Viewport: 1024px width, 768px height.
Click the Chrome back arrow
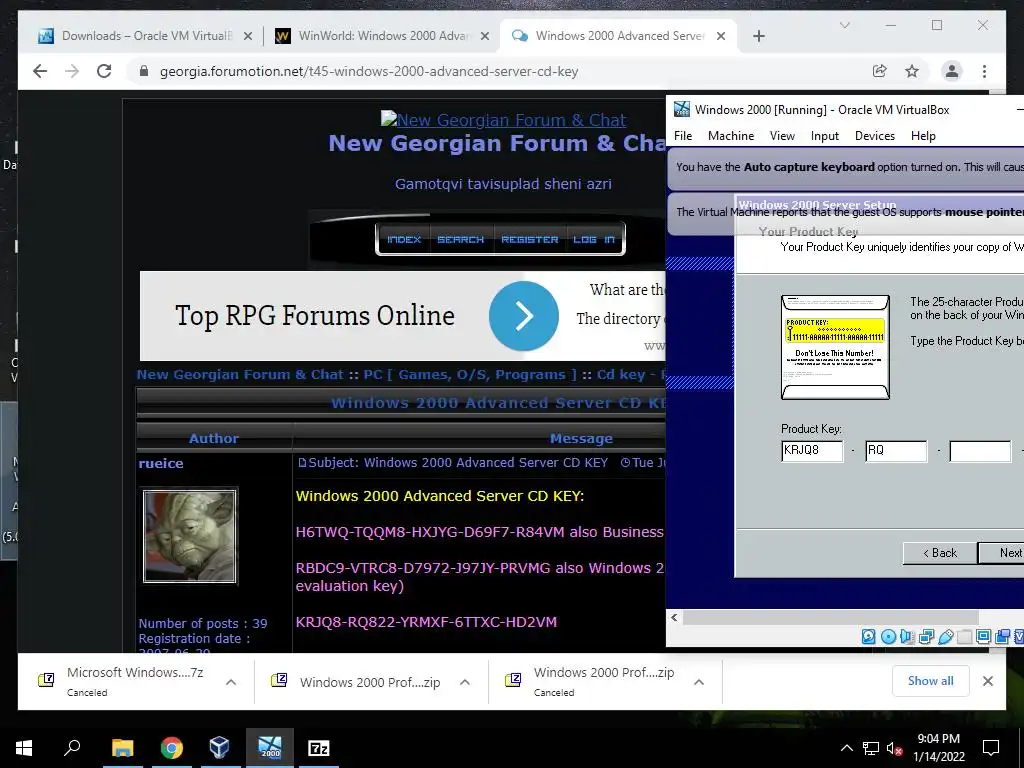tap(40, 71)
